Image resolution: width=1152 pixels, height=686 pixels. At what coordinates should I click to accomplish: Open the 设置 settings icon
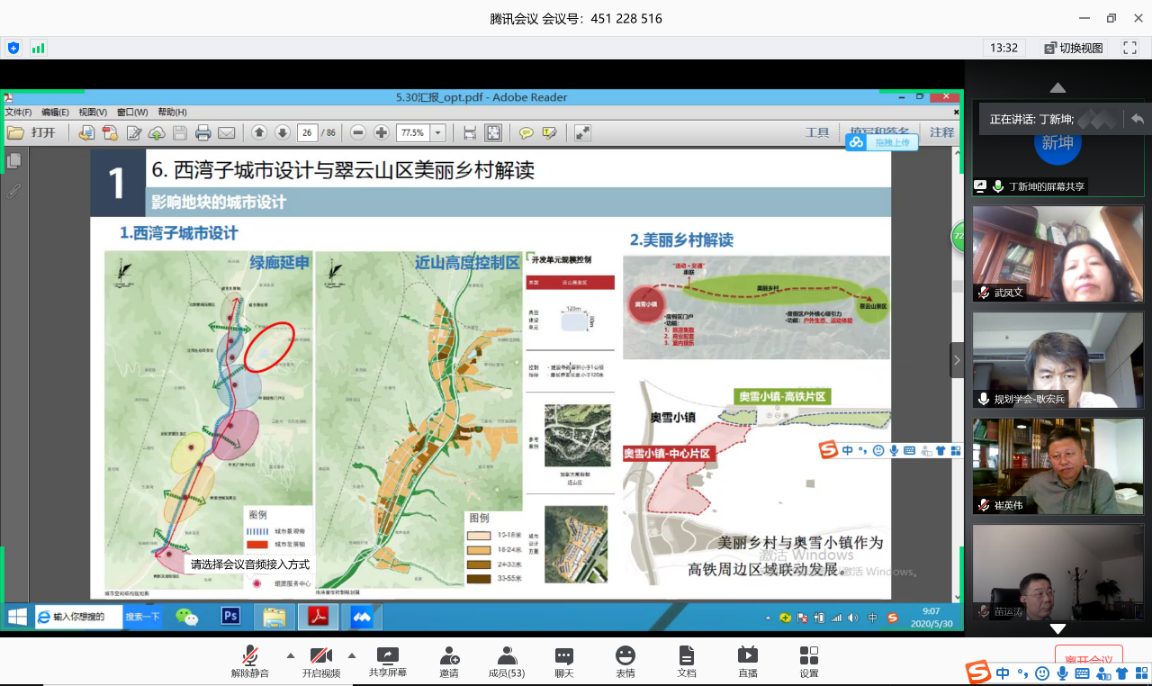(x=808, y=660)
